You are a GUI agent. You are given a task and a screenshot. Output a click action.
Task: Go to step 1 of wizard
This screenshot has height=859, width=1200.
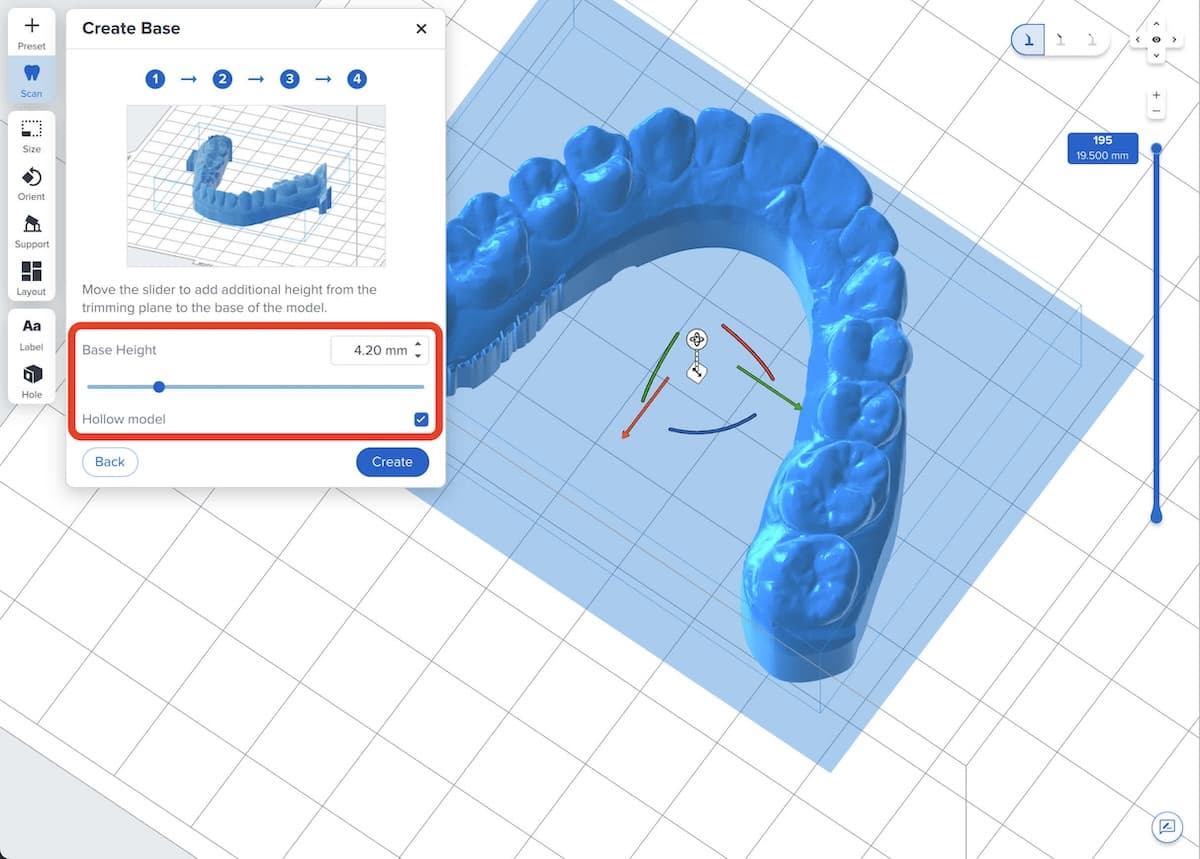click(x=154, y=79)
